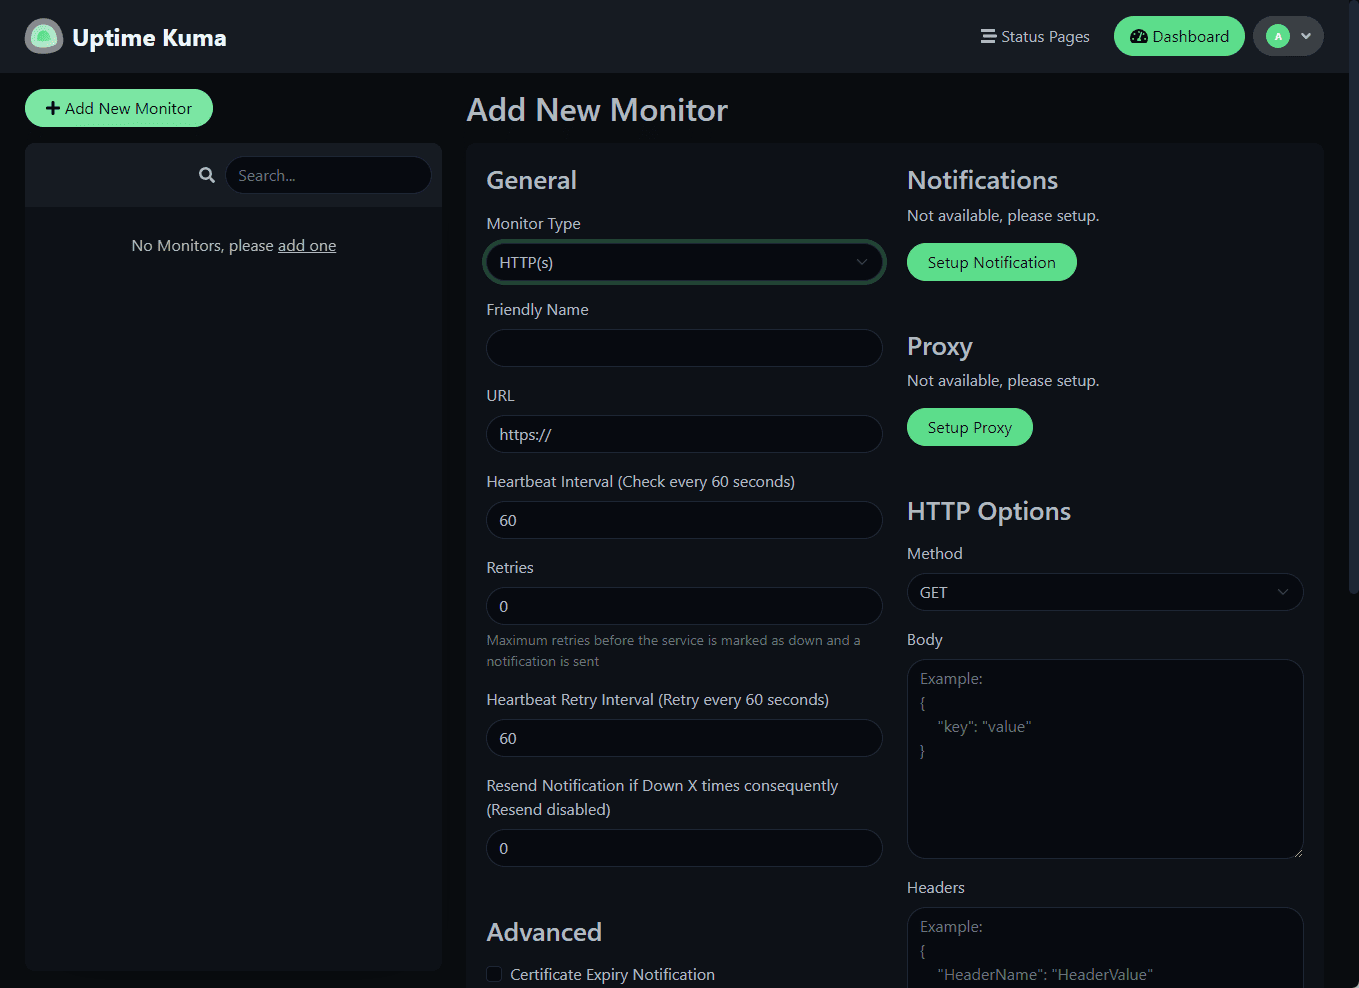Open the profile dropdown chevron
This screenshot has width=1359, height=988.
click(1306, 36)
